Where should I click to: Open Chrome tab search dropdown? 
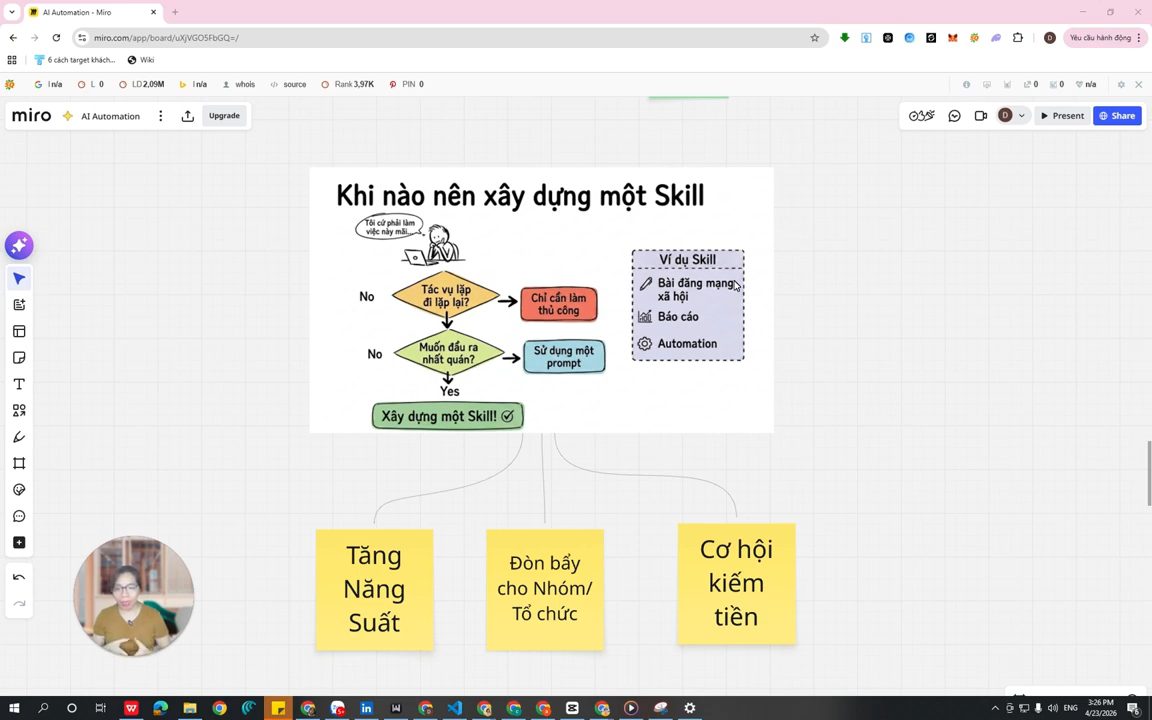12,12
